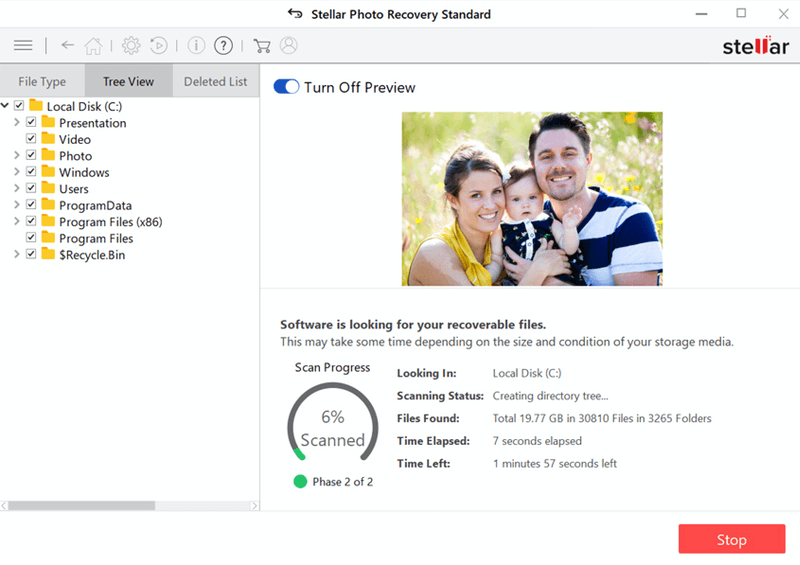This screenshot has height=565, width=800.
Task: Return to the Home screen icon
Action: click(93, 46)
